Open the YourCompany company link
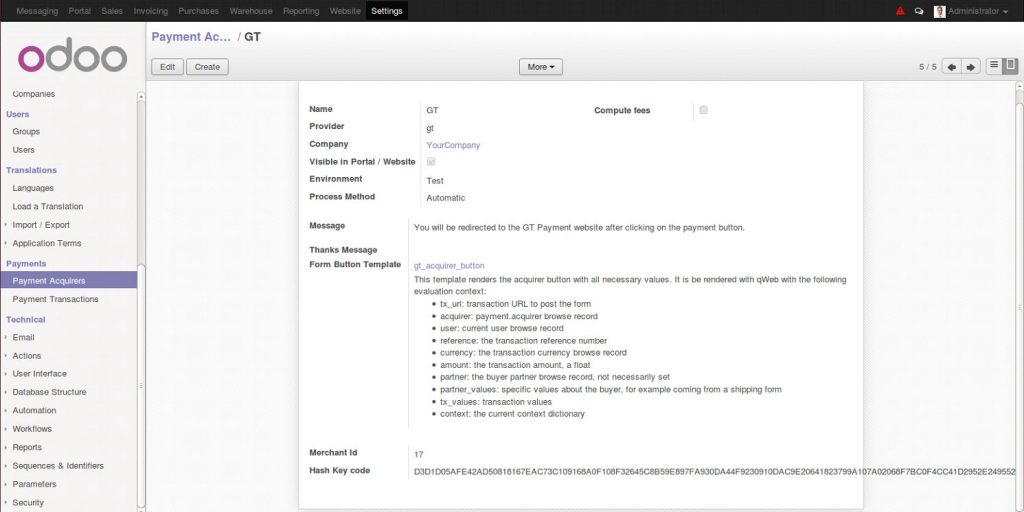The image size is (1024, 512). tap(453, 145)
